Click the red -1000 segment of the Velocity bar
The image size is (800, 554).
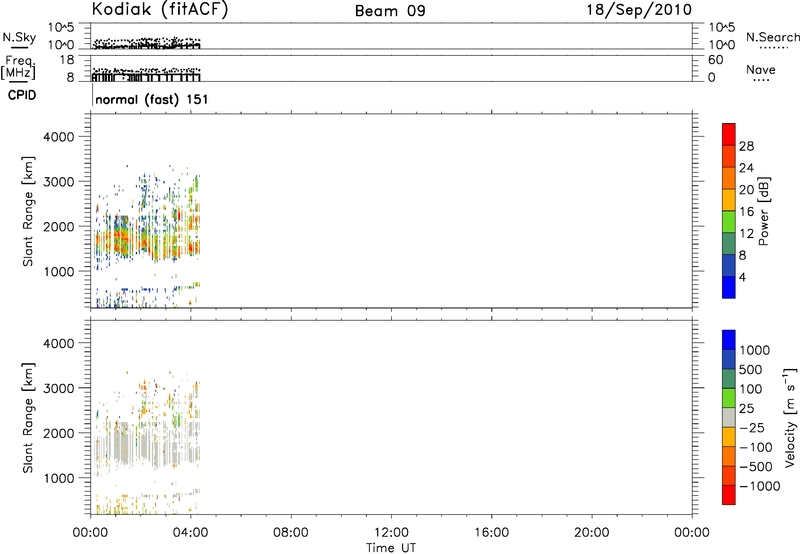coord(729,495)
